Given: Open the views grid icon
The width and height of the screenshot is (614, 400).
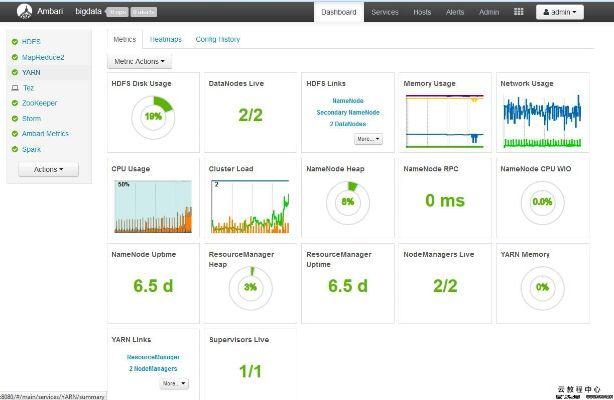Looking at the screenshot, I should pyautogui.click(x=518, y=12).
